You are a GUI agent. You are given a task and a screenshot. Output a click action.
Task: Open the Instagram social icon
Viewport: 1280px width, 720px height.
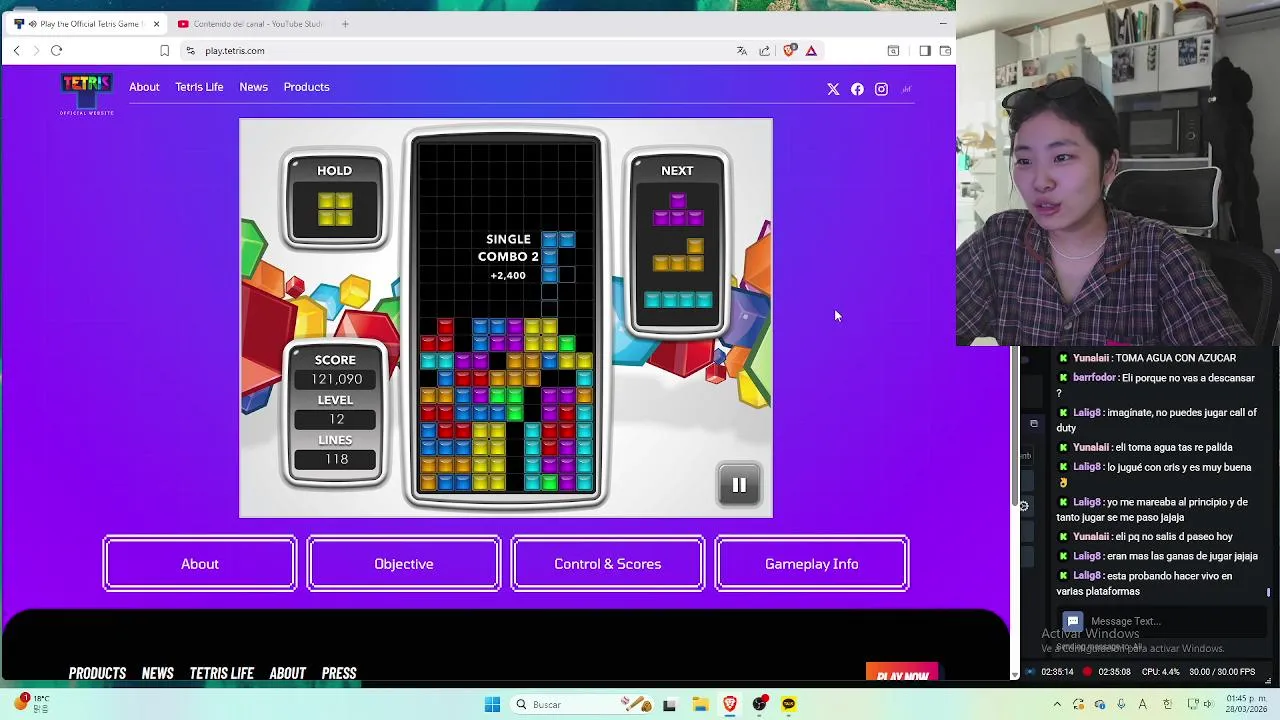click(881, 89)
